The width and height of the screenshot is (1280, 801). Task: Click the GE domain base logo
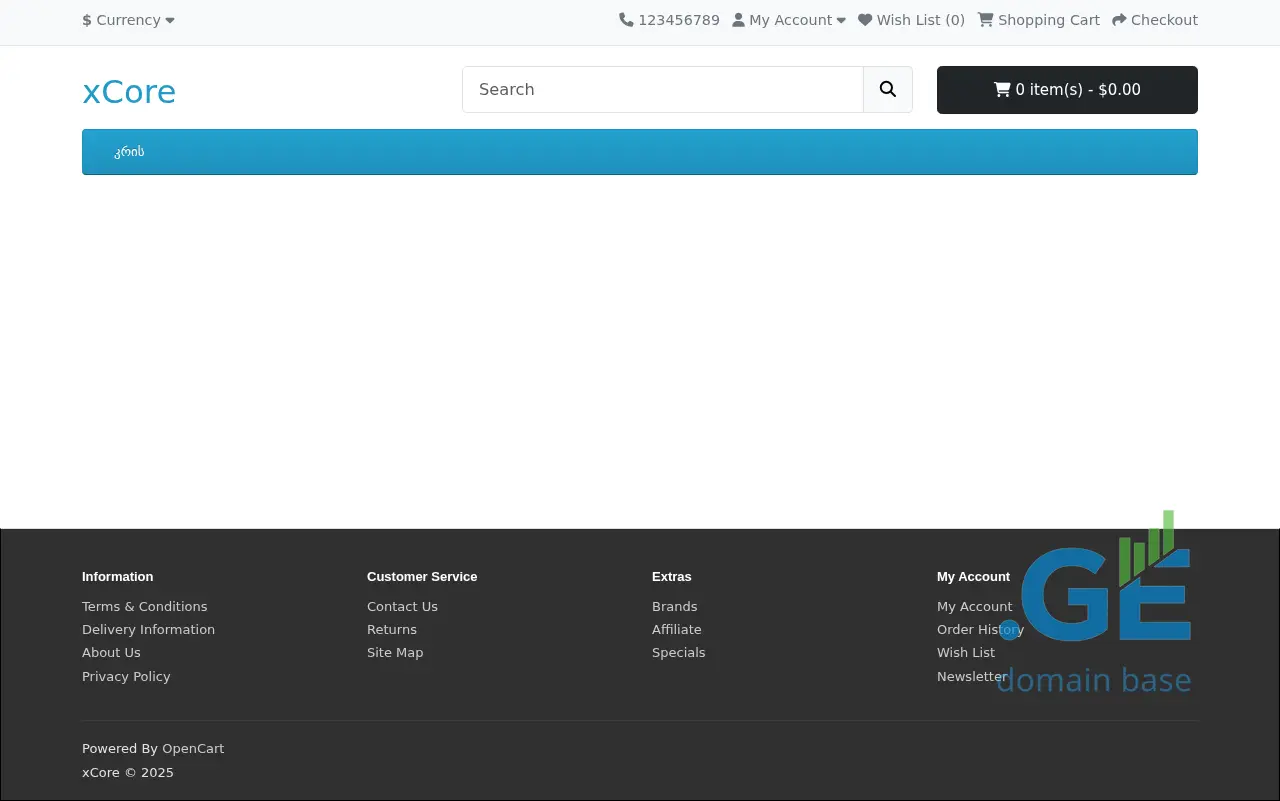point(1100,605)
